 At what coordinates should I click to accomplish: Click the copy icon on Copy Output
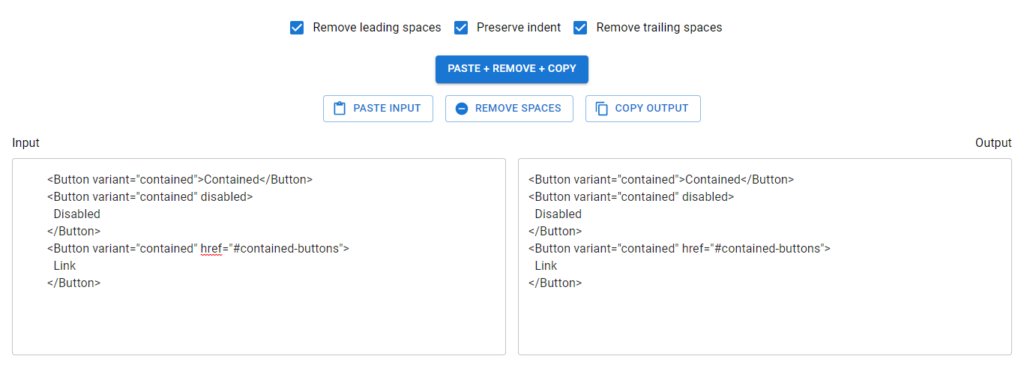[601, 108]
